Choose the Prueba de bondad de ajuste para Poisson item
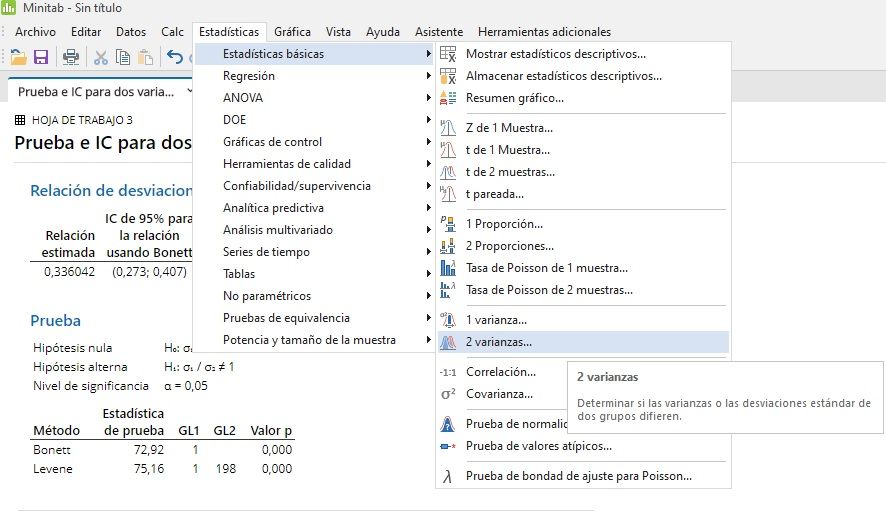Viewport: 886px width, 512px height. click(583, 476)
